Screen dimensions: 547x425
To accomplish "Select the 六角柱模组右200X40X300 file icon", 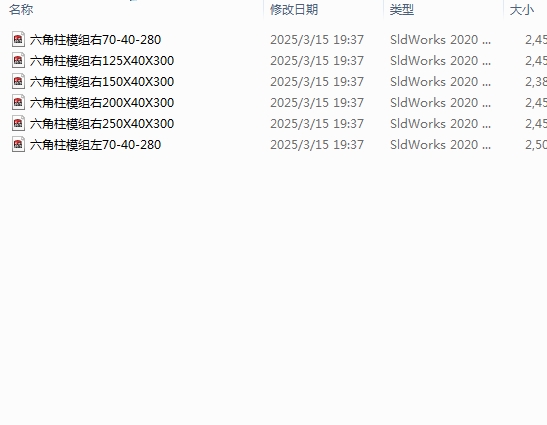I will (18, 102).
